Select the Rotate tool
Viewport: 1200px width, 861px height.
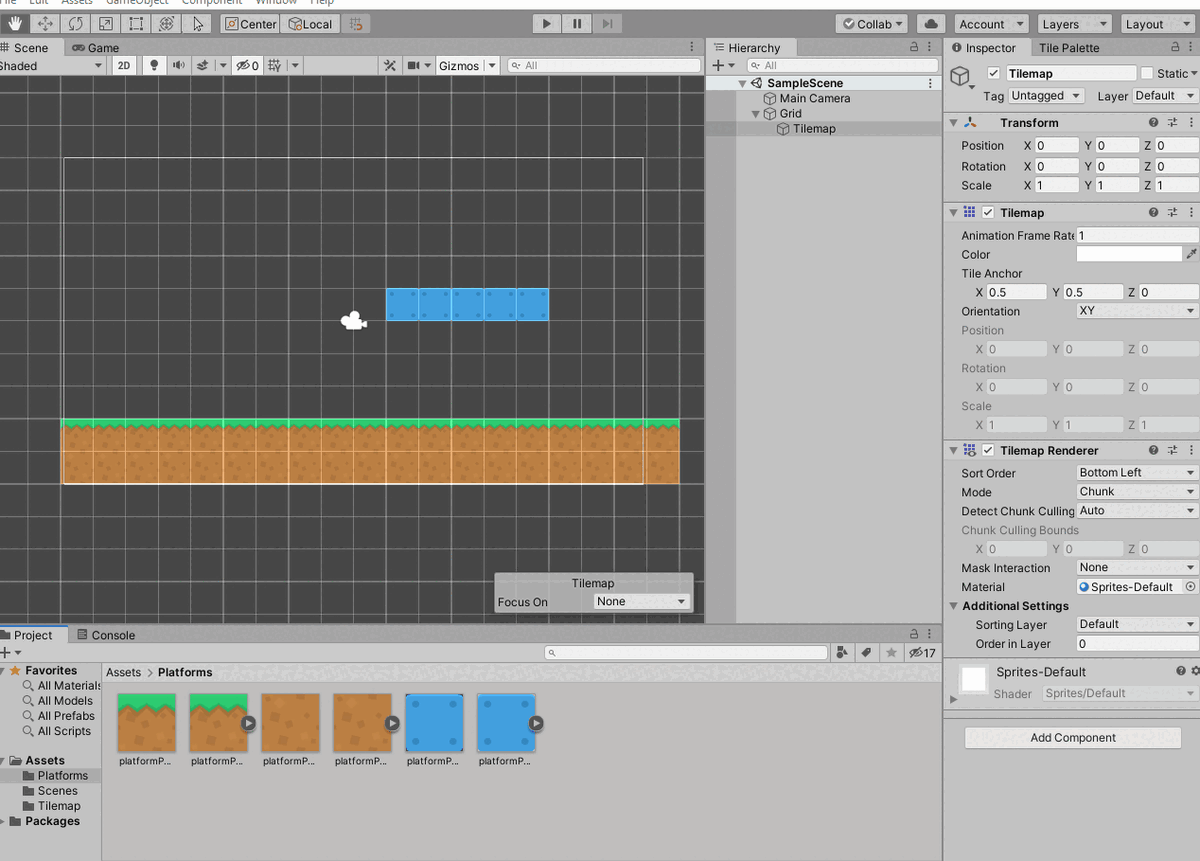pos(75,24)
